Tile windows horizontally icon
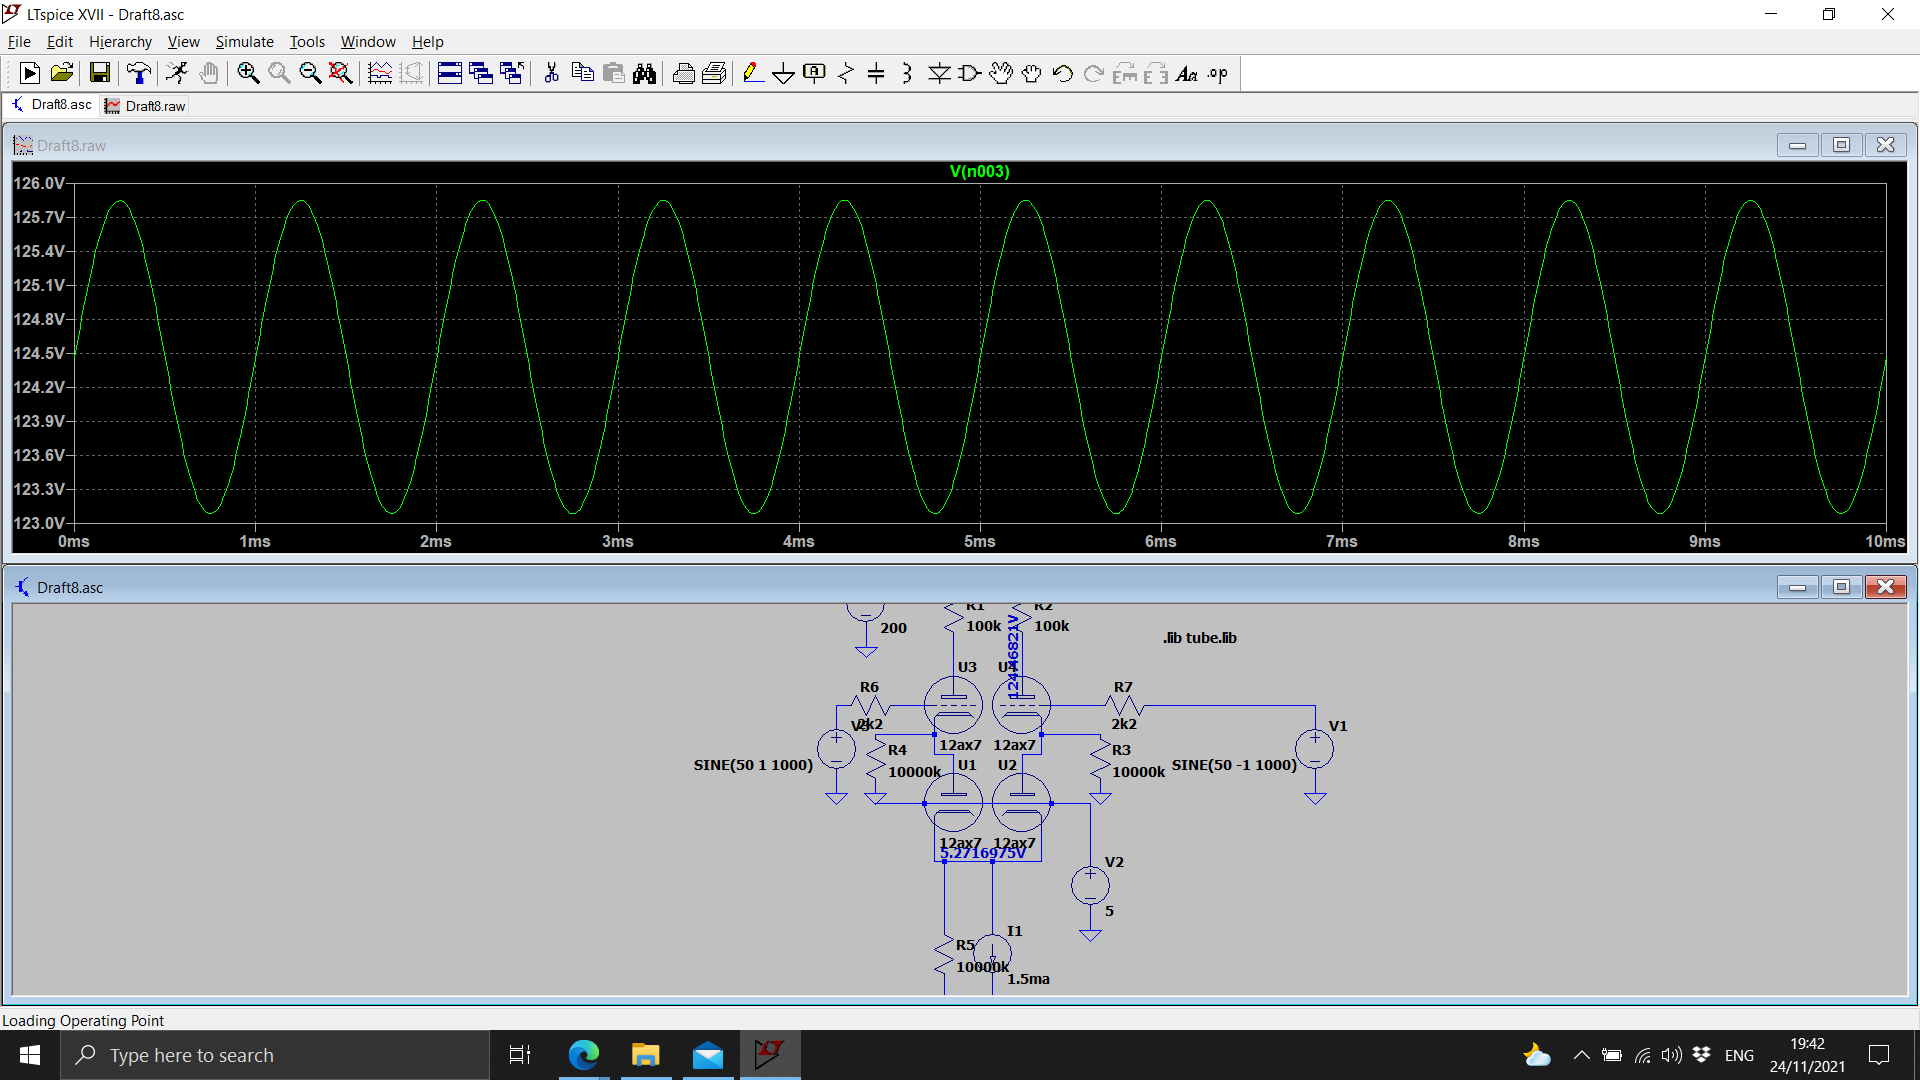 click(x=449, y=73)
